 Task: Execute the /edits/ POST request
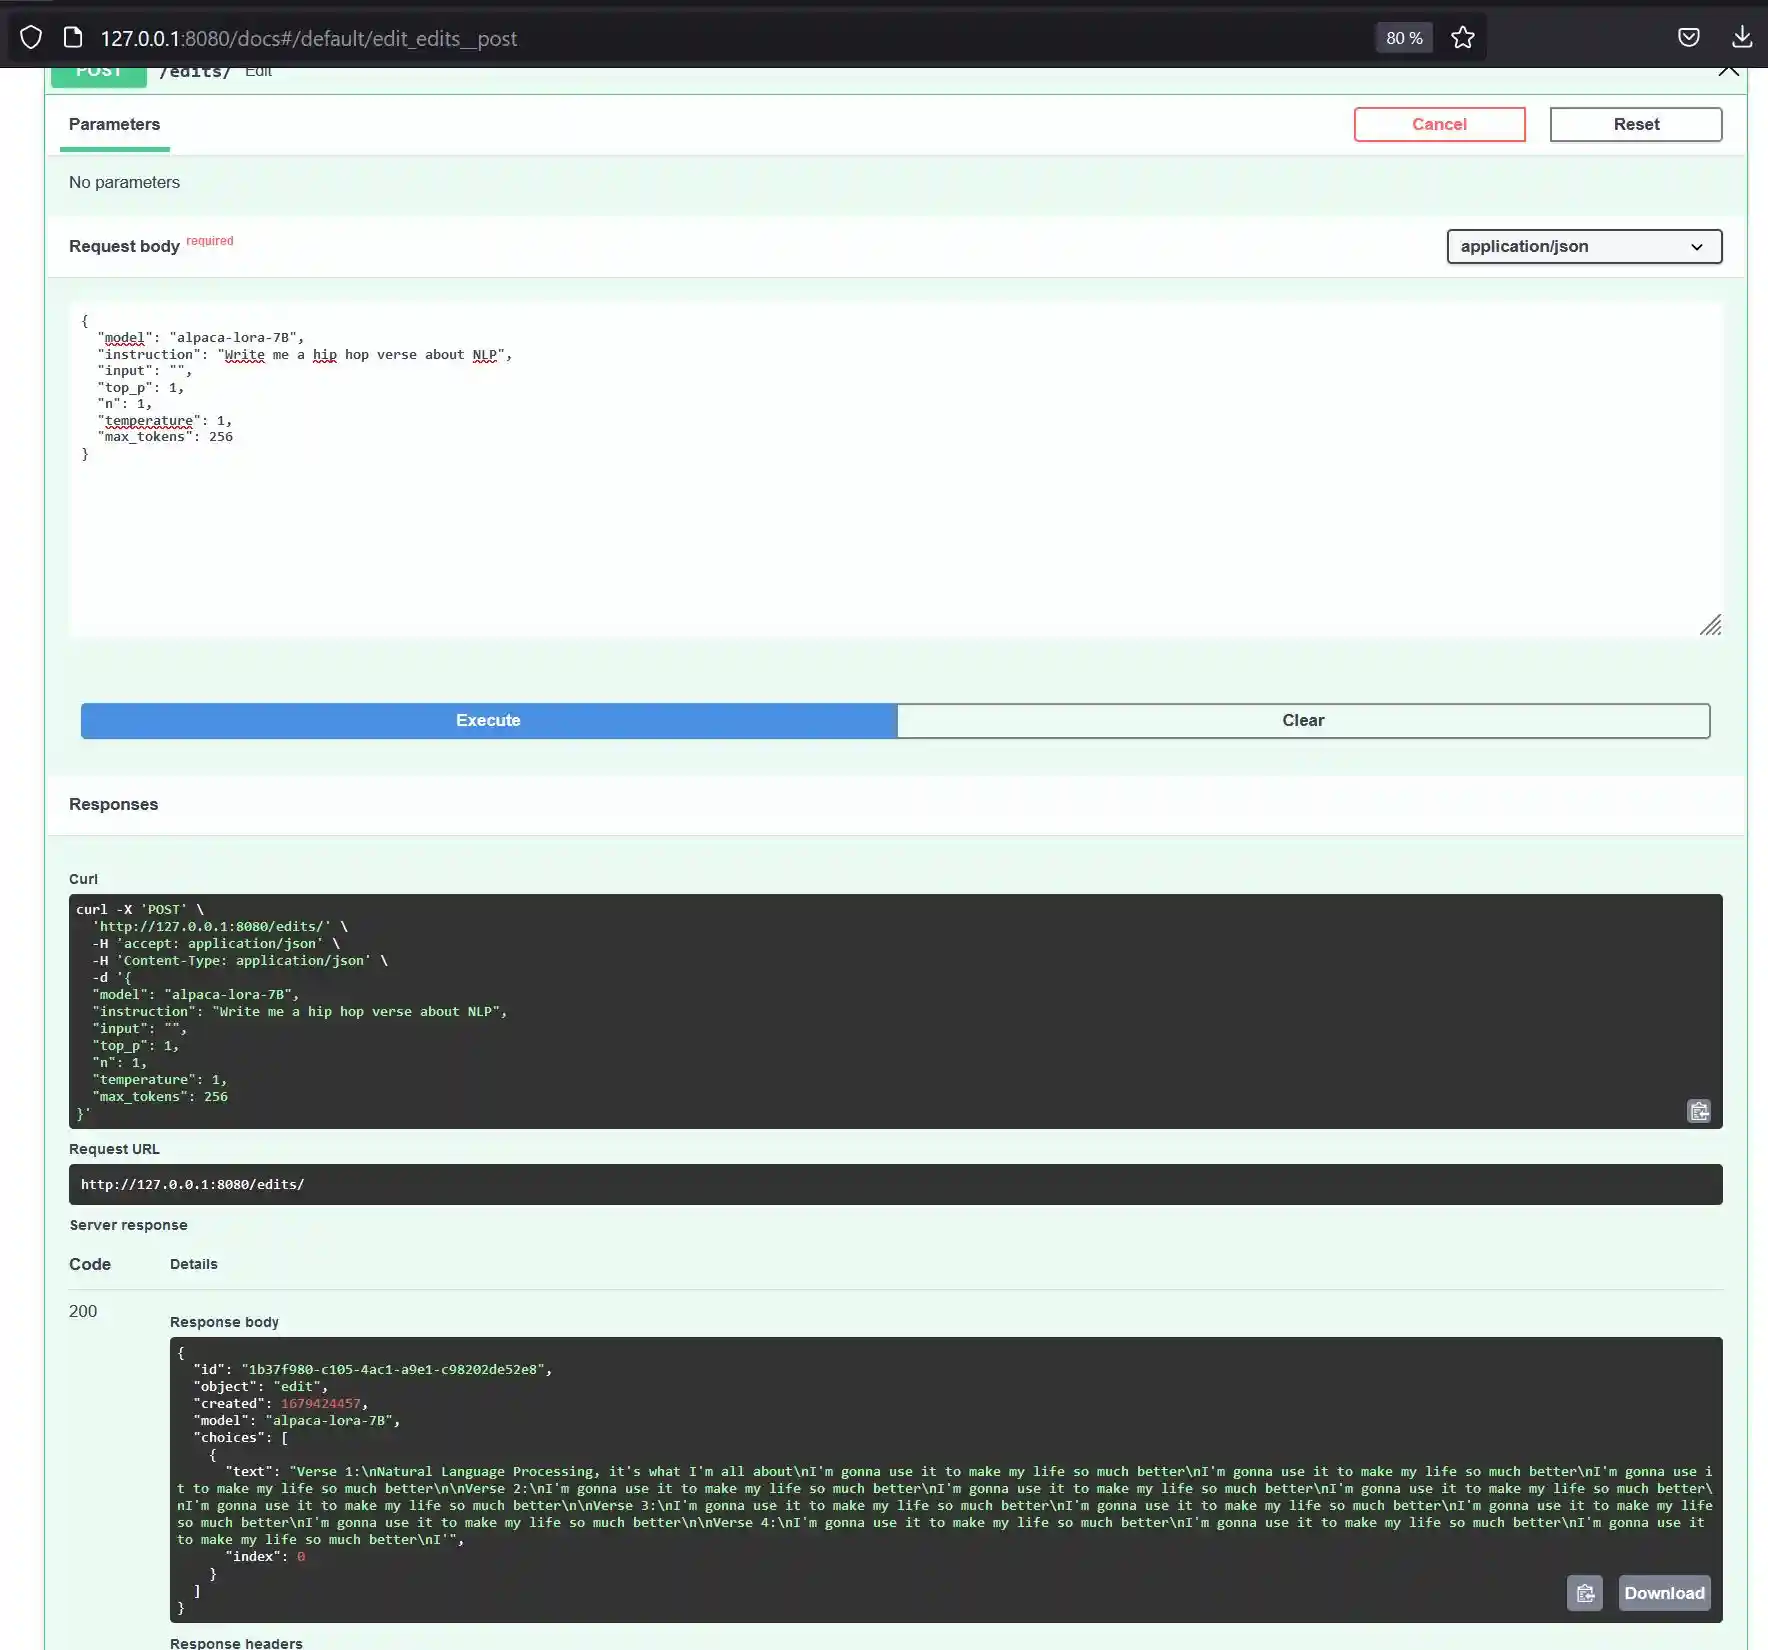[x=487, y=720]
